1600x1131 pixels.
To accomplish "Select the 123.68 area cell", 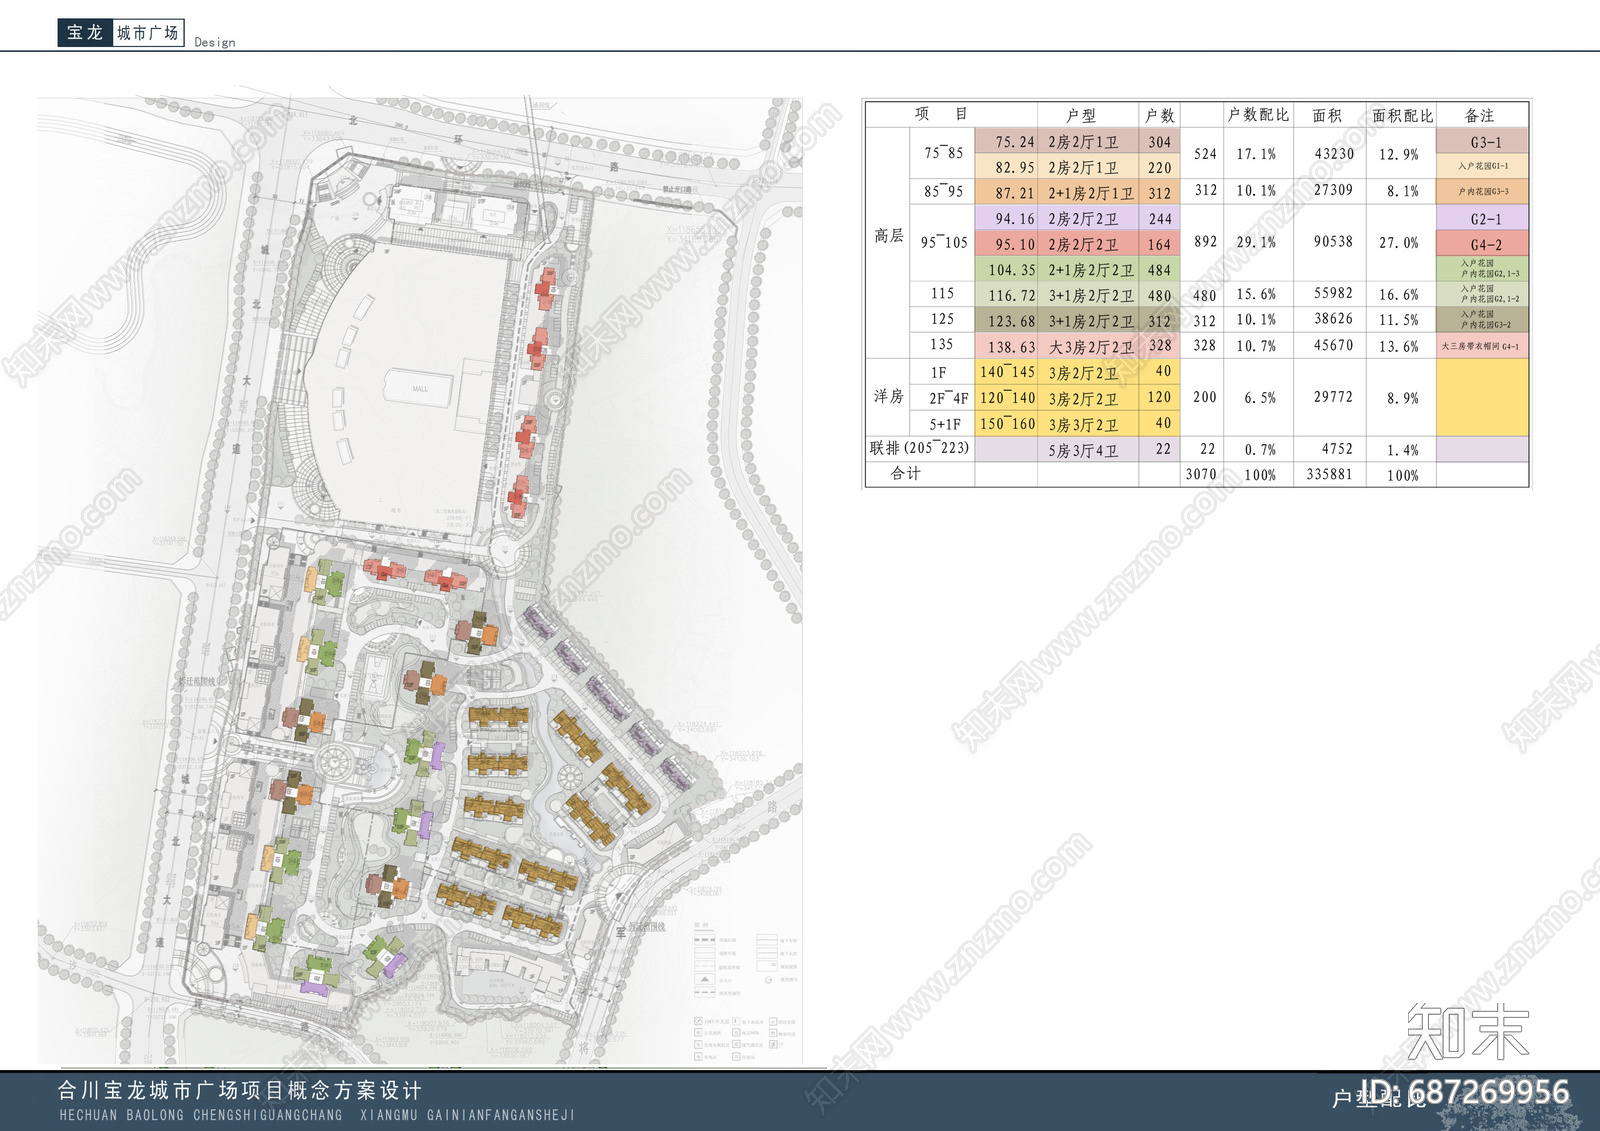I will [x=1007, y=321].
